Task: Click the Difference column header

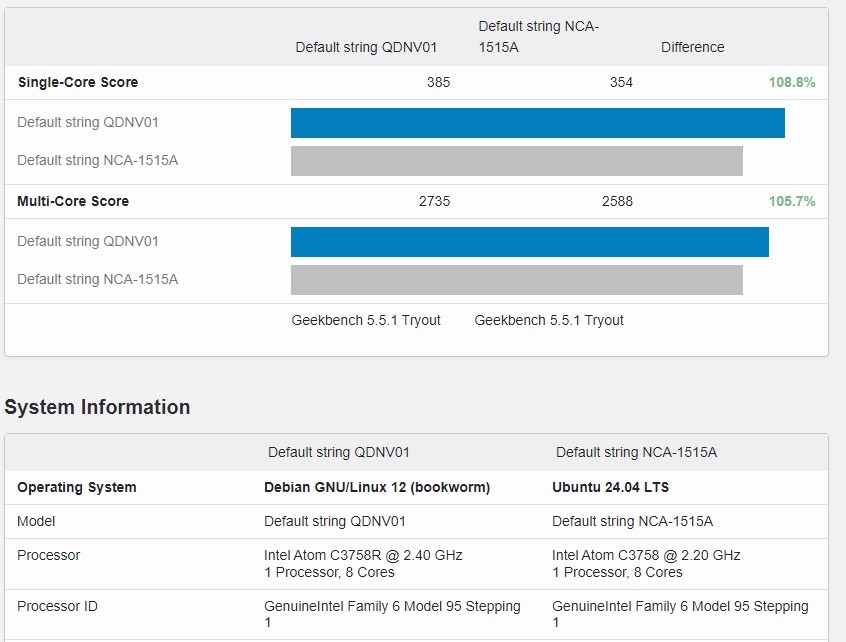Action: 692,48
